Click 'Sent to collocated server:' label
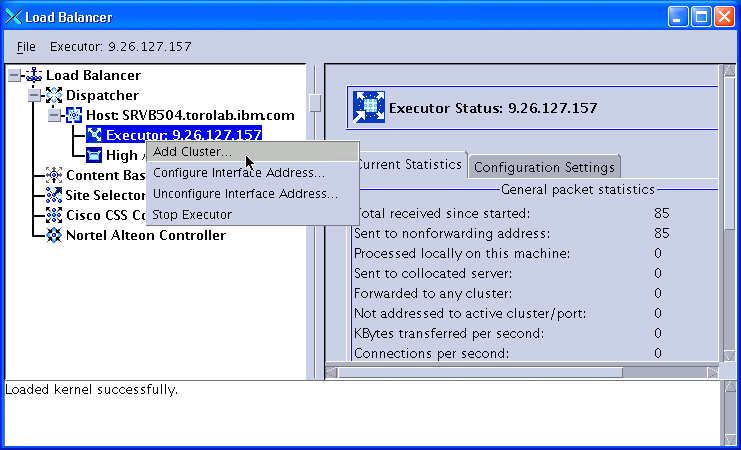The height and width of the screenshot is (450, 741). click(433, 274)
